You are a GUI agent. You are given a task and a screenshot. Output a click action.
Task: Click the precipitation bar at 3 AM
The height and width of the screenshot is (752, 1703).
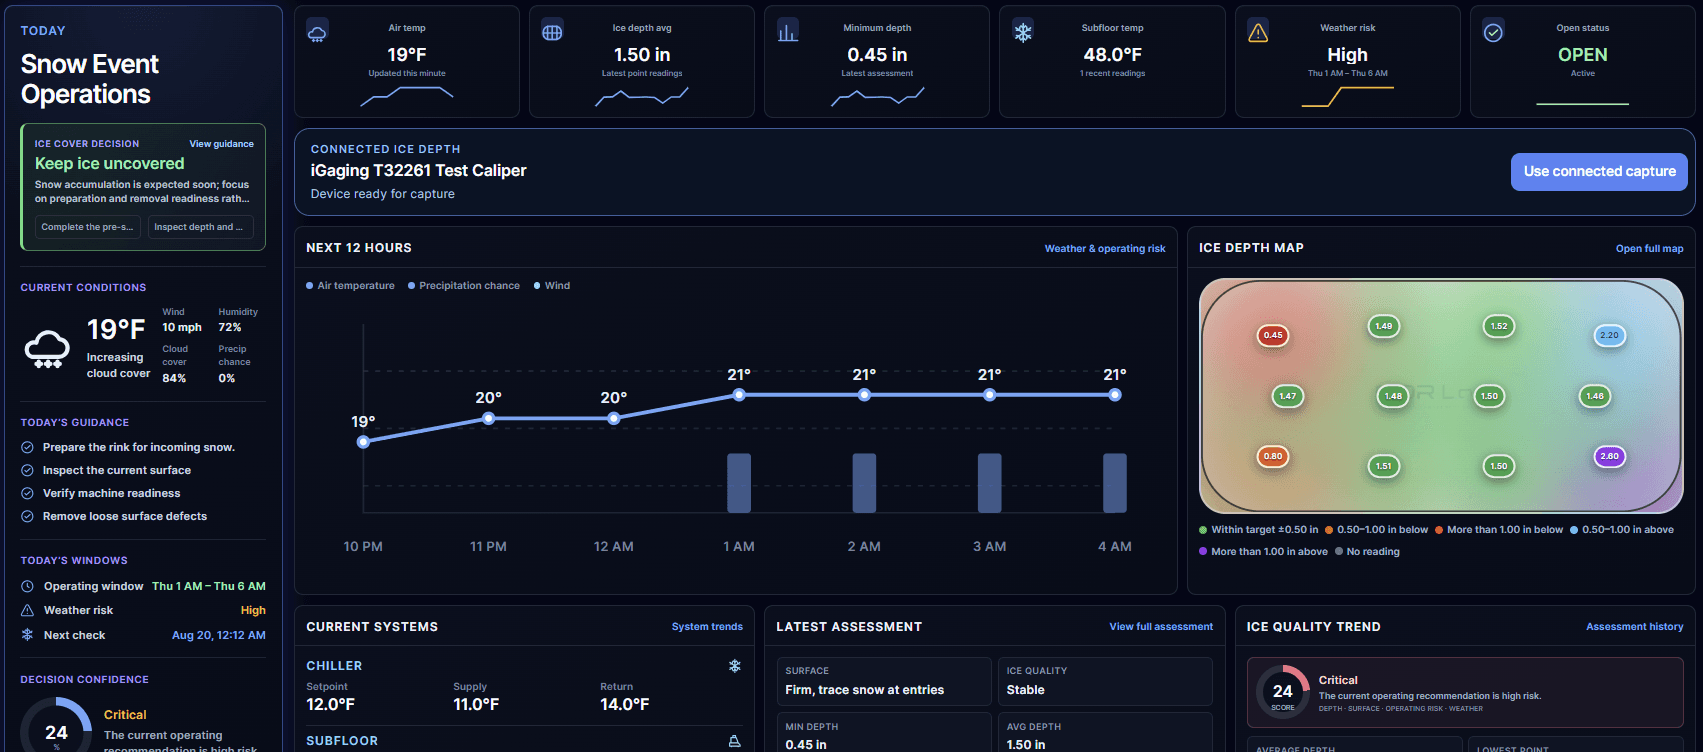pyautogui.click(x=989, y=483)
